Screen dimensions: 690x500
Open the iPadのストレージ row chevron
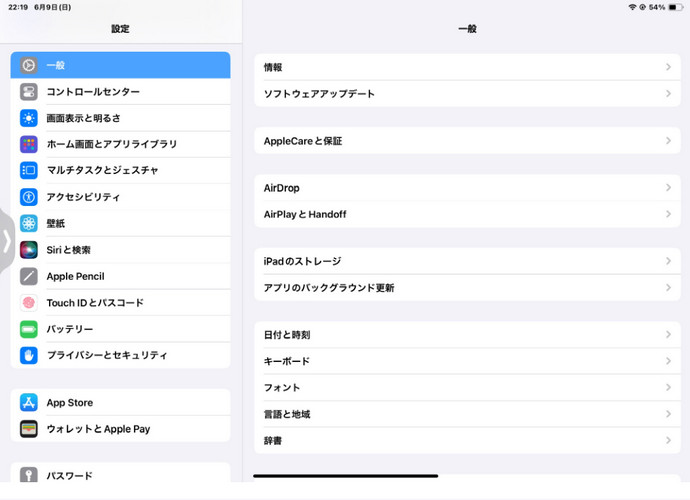click(668, 261)
